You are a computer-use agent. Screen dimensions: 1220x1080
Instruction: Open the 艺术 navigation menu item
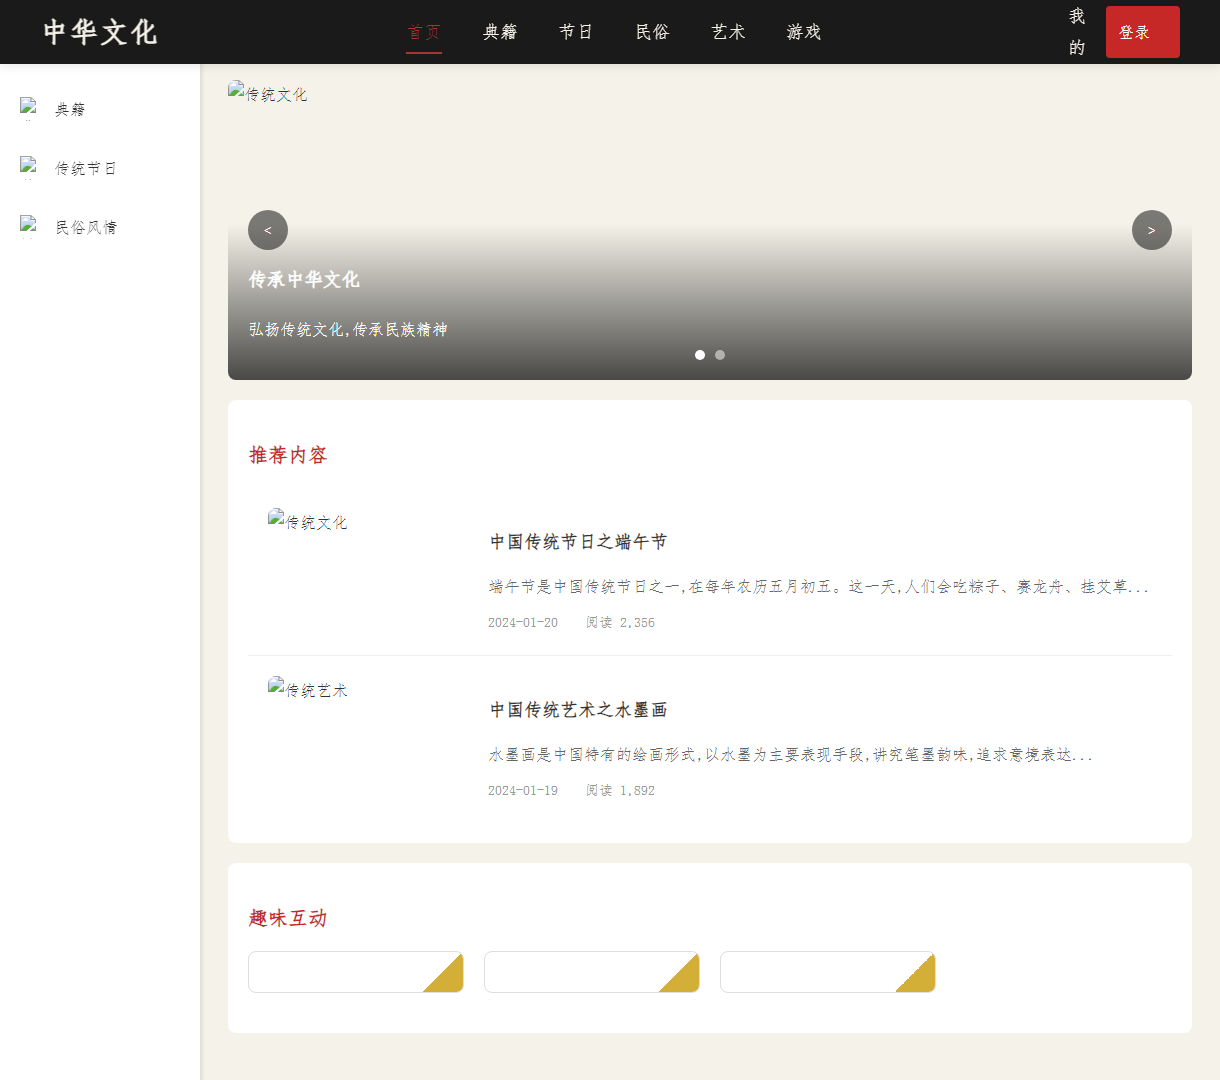tap(728, 32)
